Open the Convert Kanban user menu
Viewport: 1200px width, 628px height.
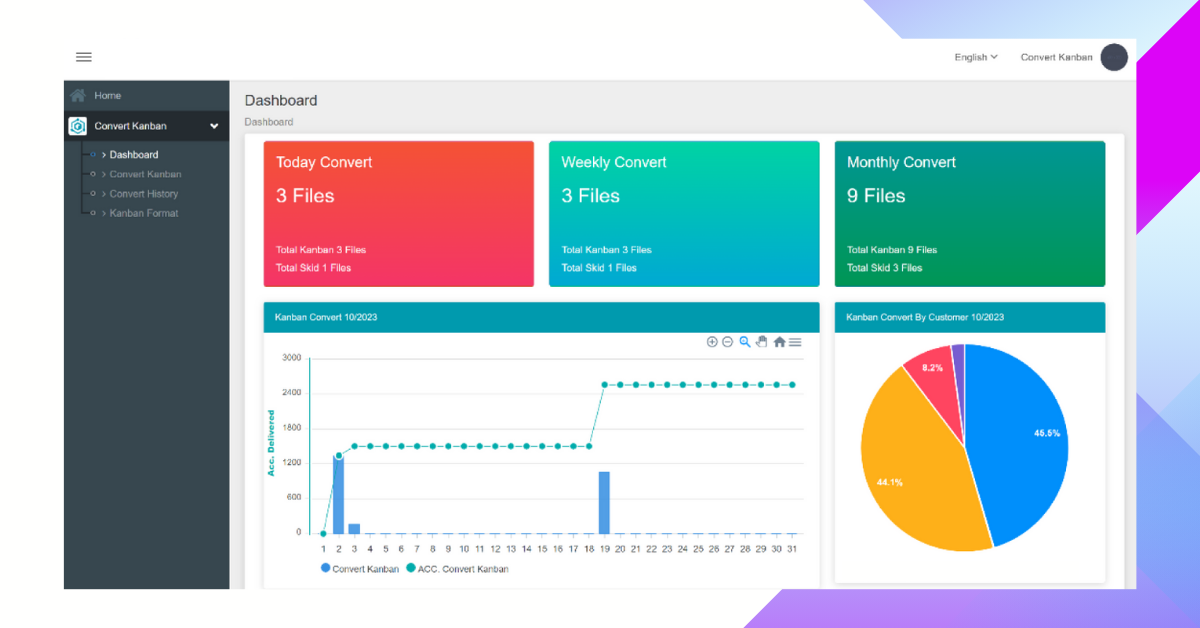(1056, 57)
